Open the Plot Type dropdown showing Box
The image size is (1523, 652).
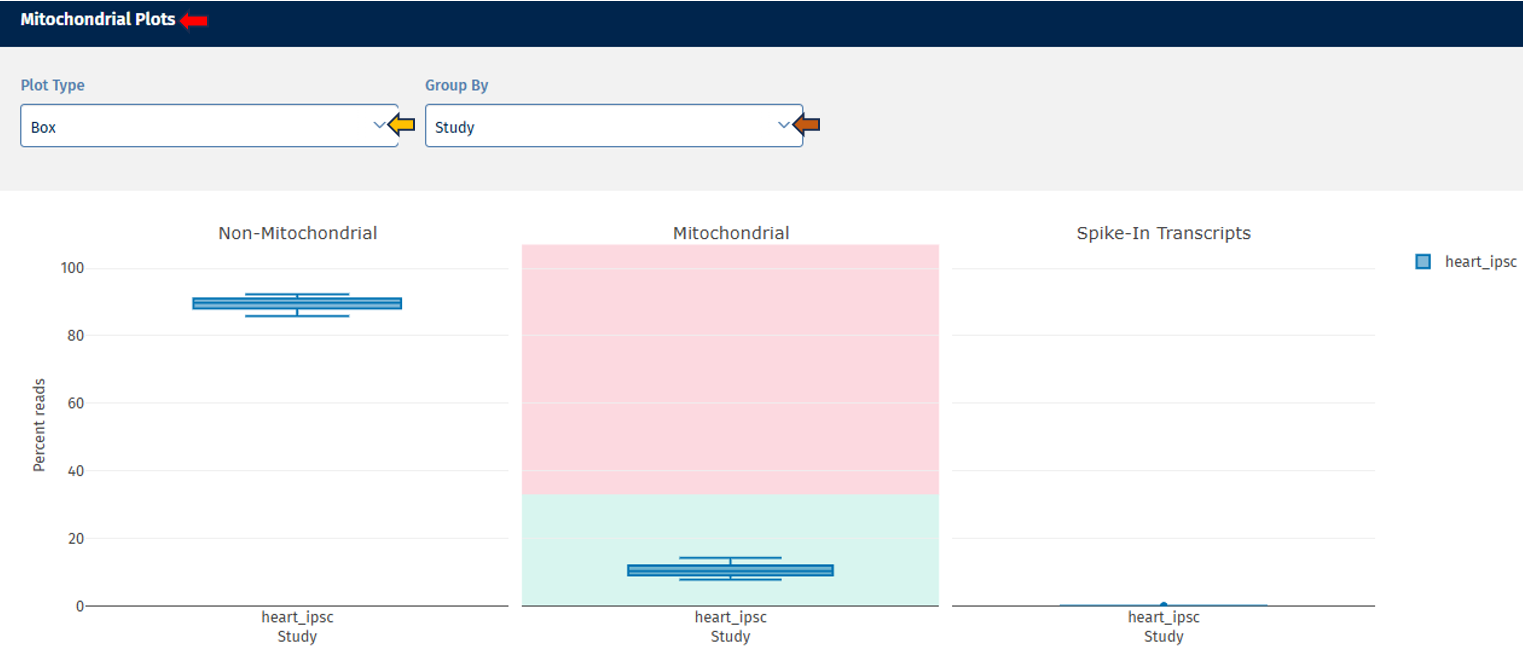(x=200, y=127)
